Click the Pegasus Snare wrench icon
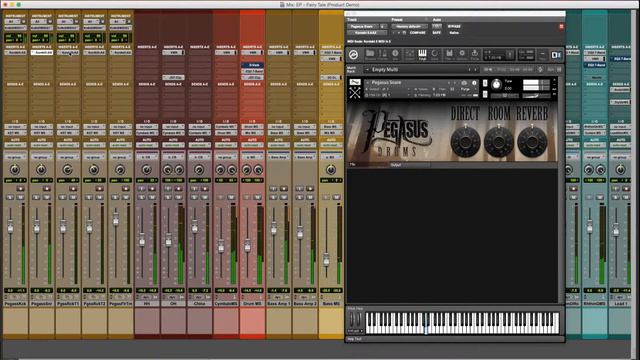The width and height of the screenshot is (640, 360). coord(355,82)
